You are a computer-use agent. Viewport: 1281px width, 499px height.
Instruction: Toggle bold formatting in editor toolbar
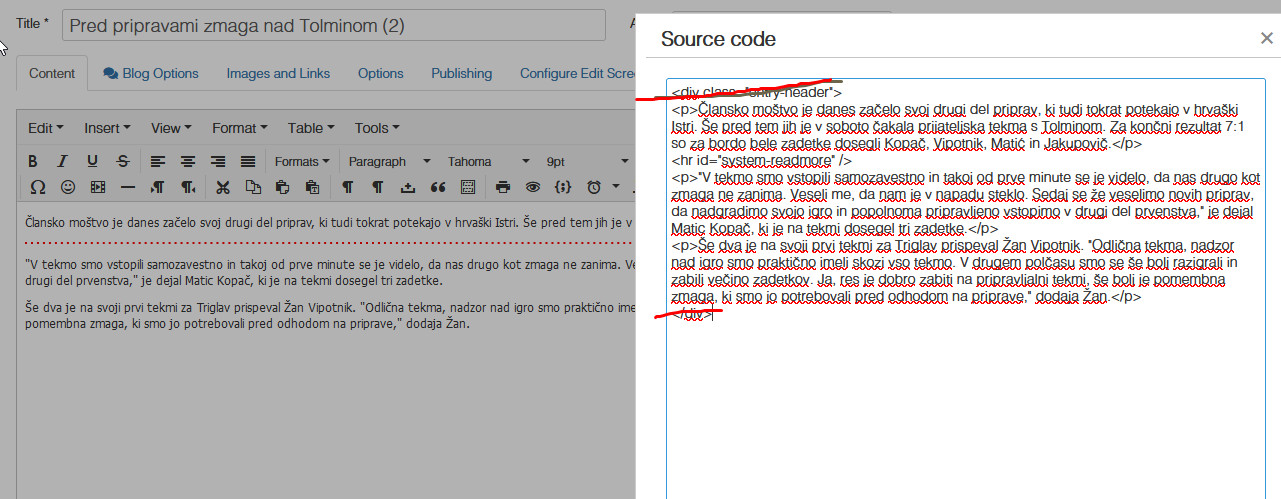33,161
